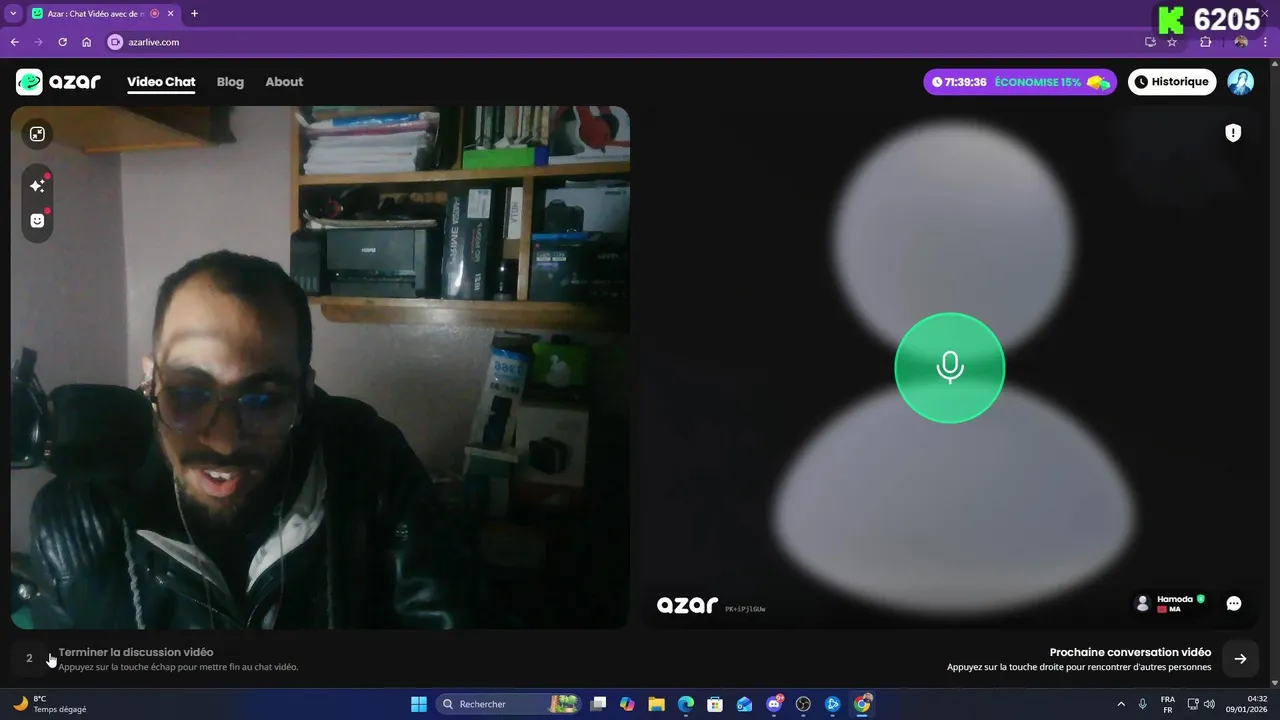This screenshot has height=720, width=1280.
Task: Report user via shield icon
Action: (1233, 133)
